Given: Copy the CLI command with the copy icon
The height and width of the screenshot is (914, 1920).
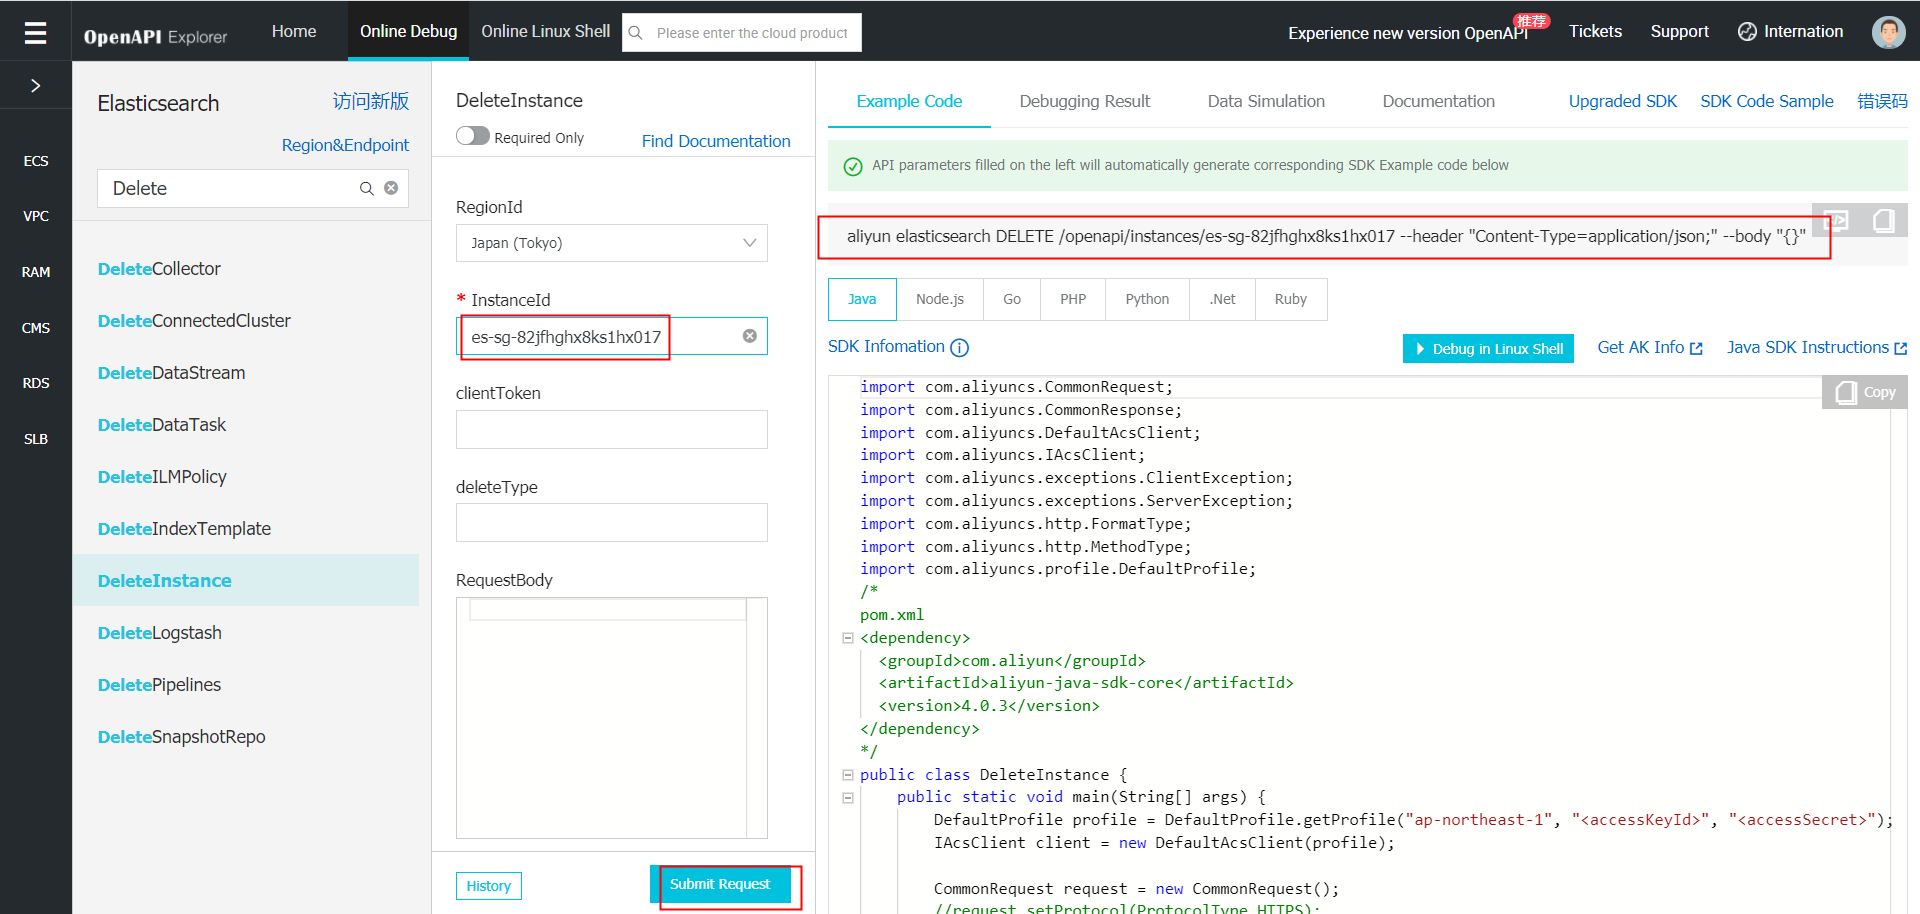Looking at the screenshot, I should [1884, 221].
